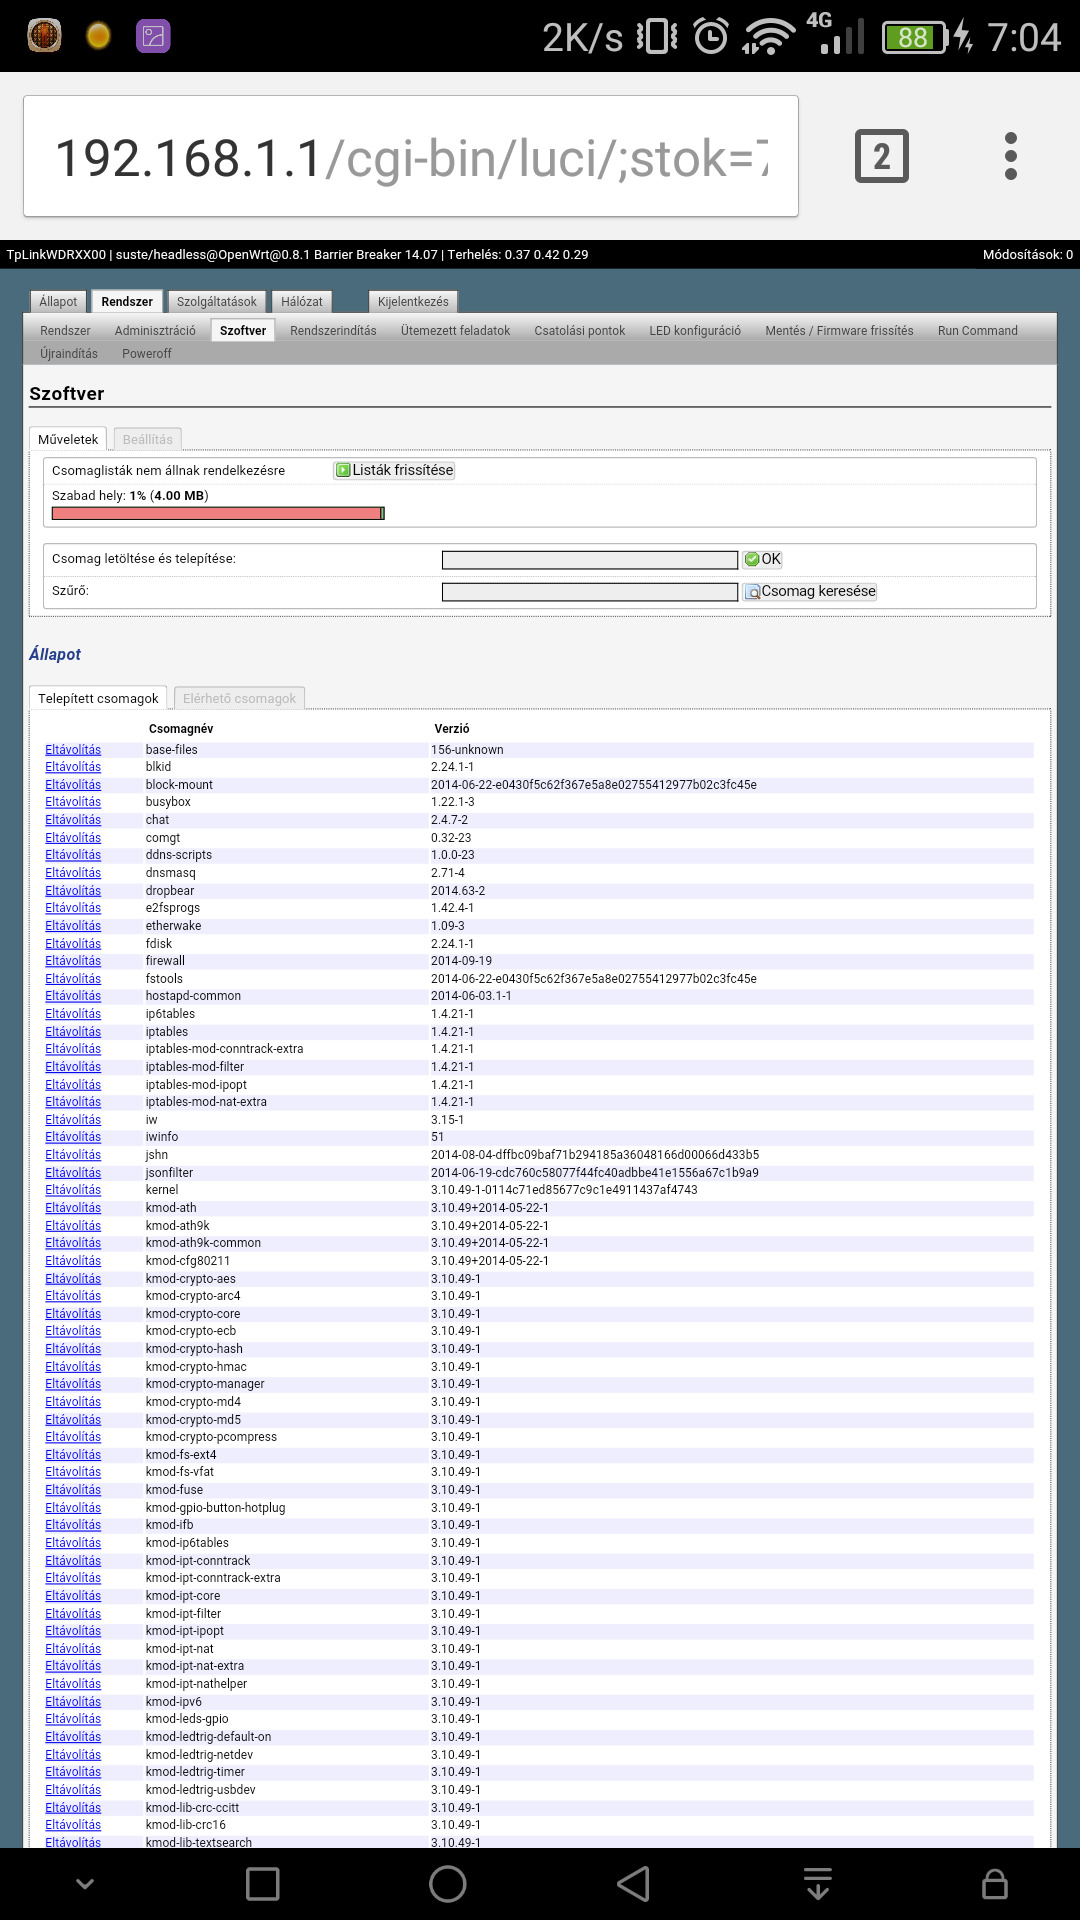Click the OK install button
Screen dimensions: 1080x1920
coord(763,559)
